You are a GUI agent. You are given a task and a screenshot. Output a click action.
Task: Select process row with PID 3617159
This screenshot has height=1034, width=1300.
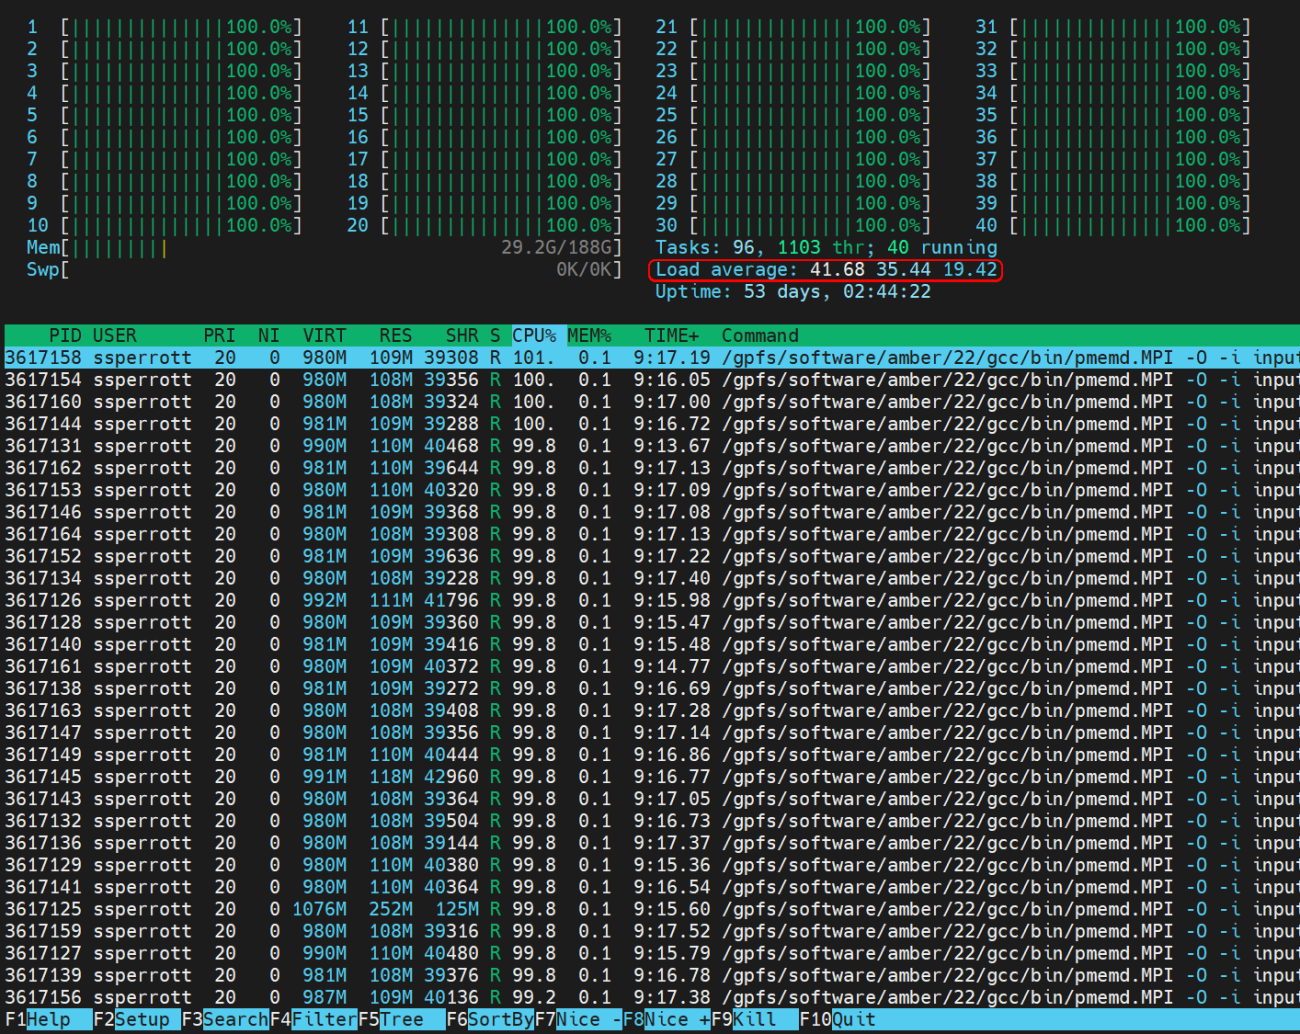tap(652, 931)
